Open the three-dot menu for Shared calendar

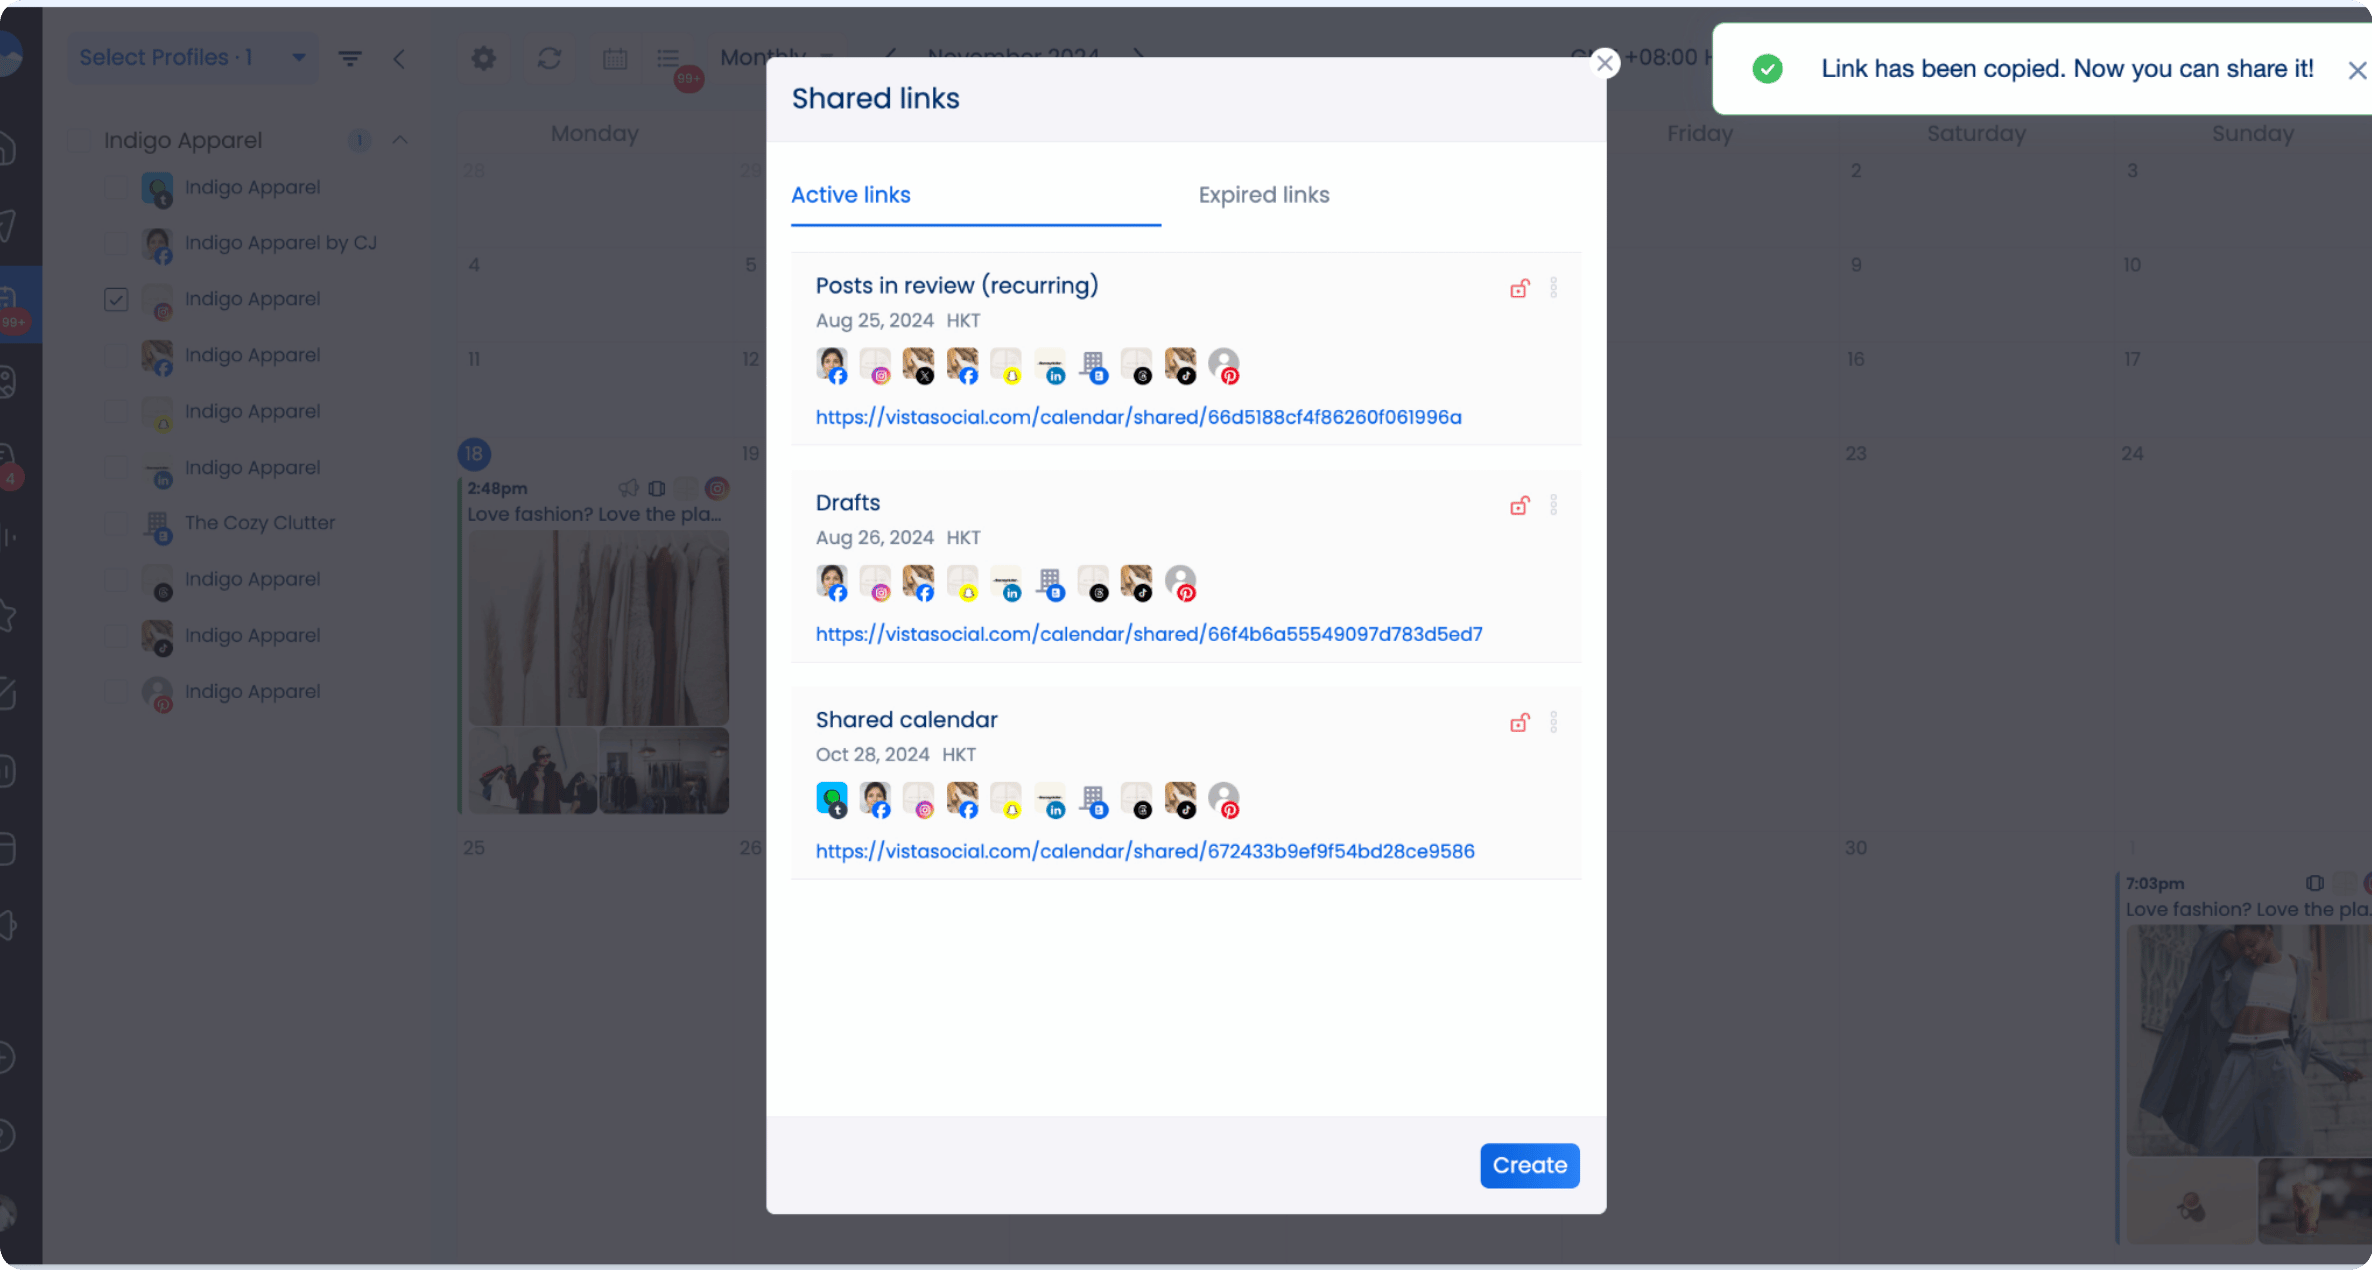[x=1553, y=722]
